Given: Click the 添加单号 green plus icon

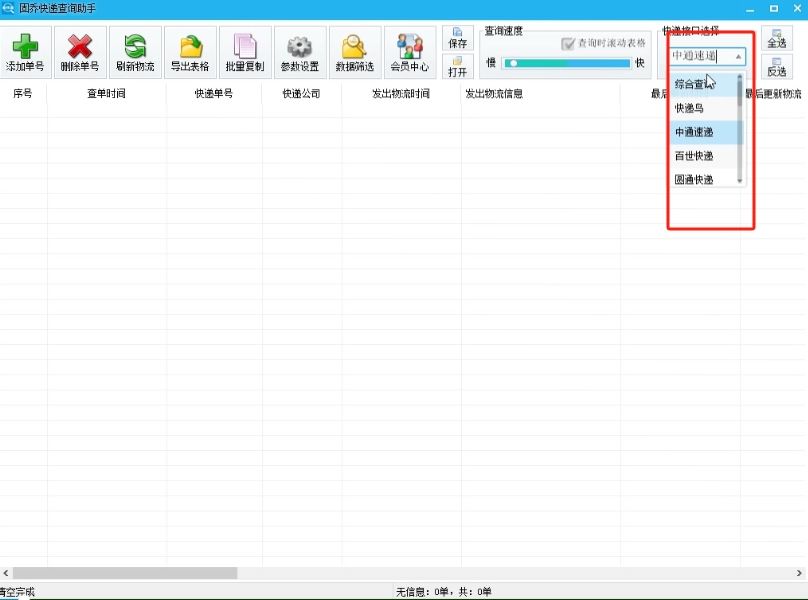Looking at the screenshot, I should point(25,52).
